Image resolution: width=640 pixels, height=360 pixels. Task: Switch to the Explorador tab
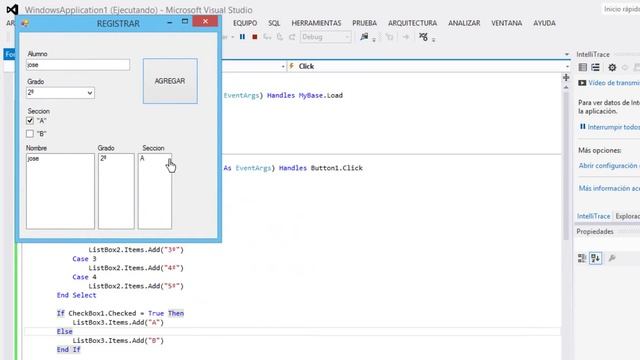[x=627, y=216]
